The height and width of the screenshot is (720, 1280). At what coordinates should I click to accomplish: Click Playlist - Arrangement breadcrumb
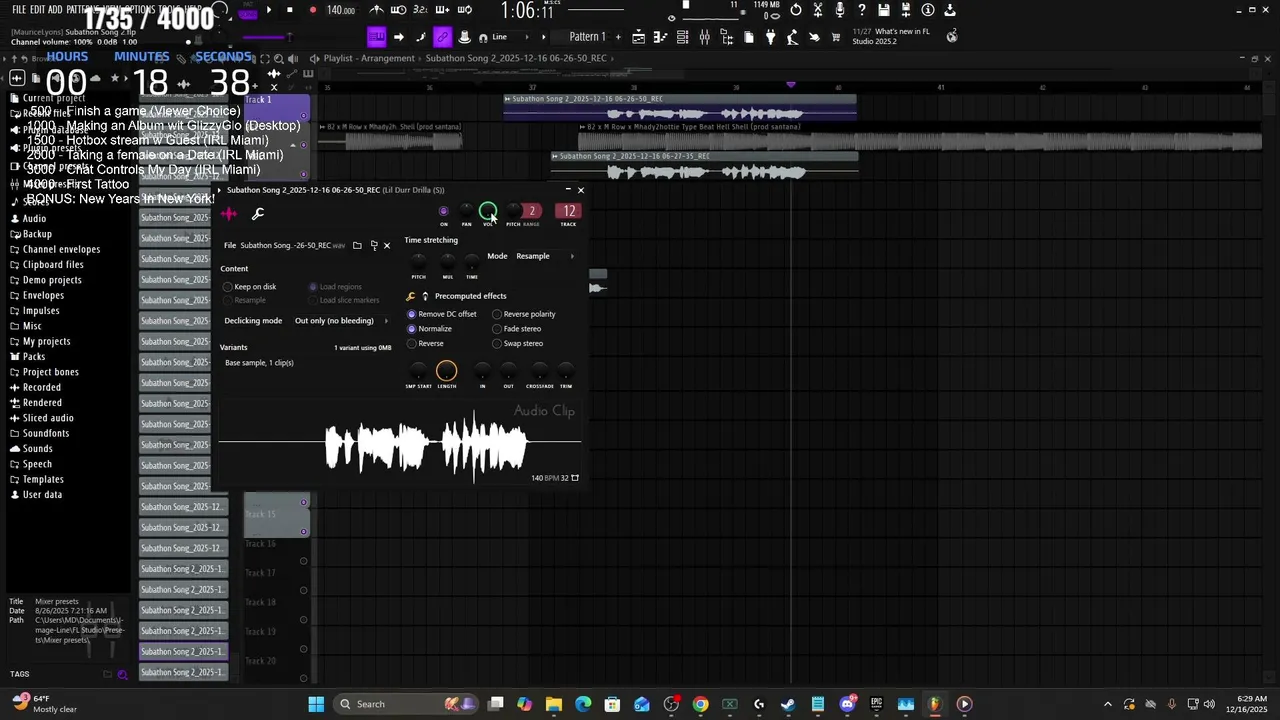[369, 58]
